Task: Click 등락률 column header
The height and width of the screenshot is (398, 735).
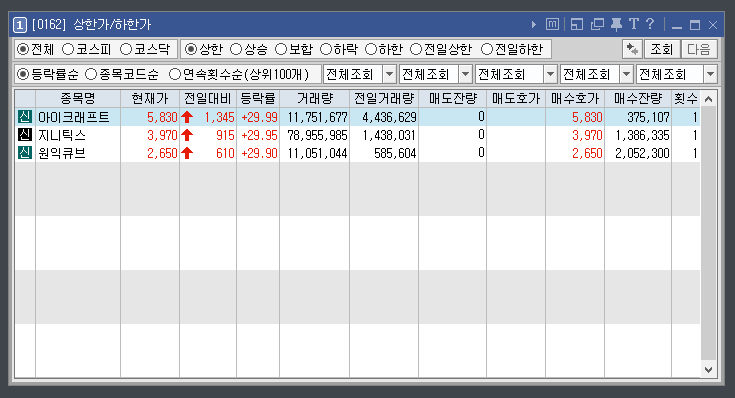Action: pos(258,98)
